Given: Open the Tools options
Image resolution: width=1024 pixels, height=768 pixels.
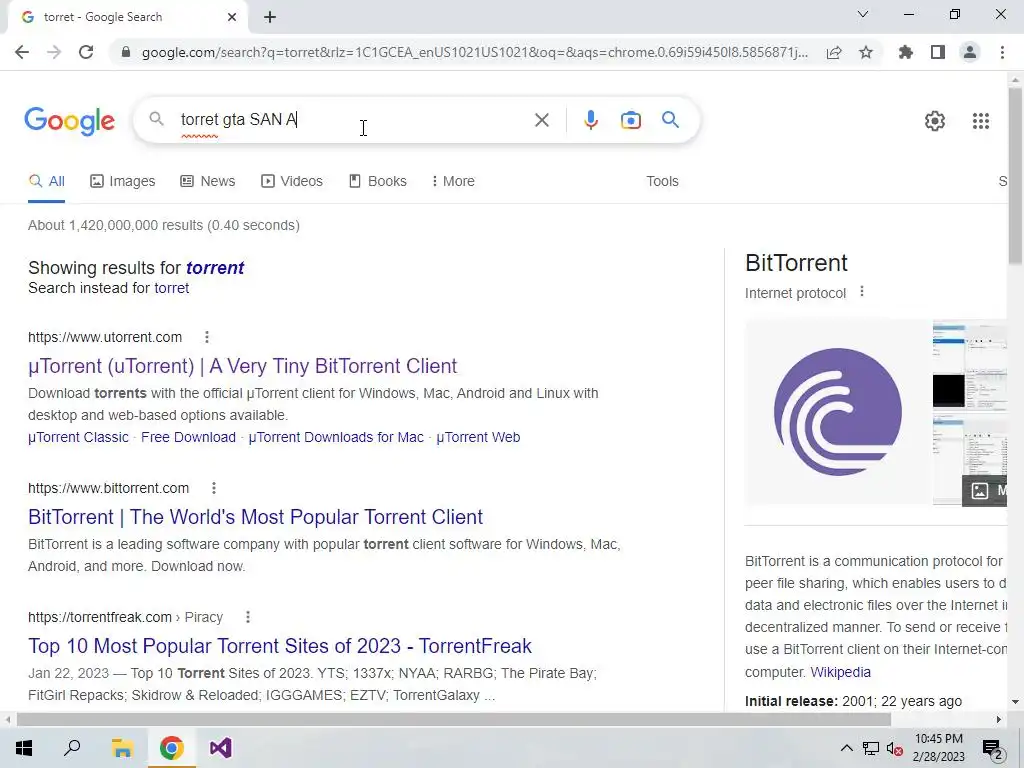Looking at the screenshot, I should coord(662,182).
